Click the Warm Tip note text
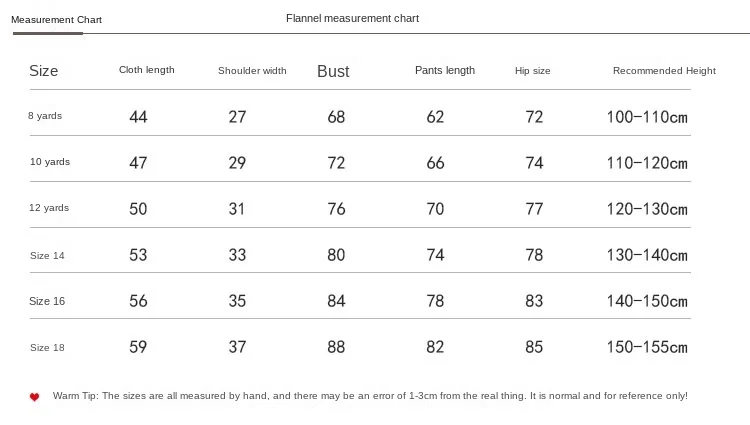This screenshot has height=425, width=750. pyautogui.click(x=370, y=396)
